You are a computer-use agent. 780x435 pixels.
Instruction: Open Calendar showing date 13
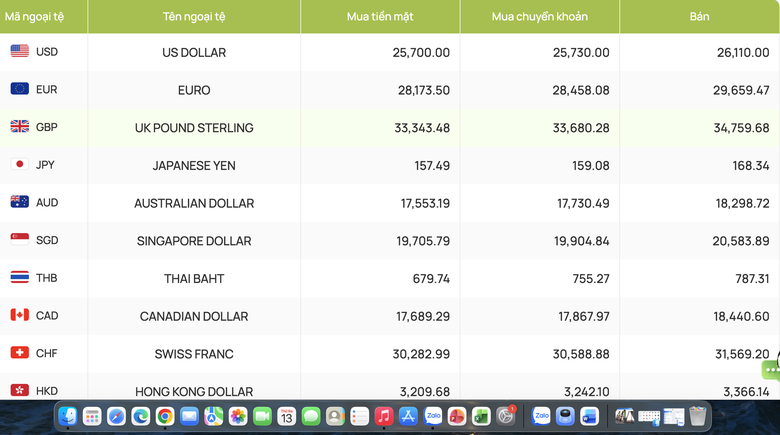[x=287, y=416]
